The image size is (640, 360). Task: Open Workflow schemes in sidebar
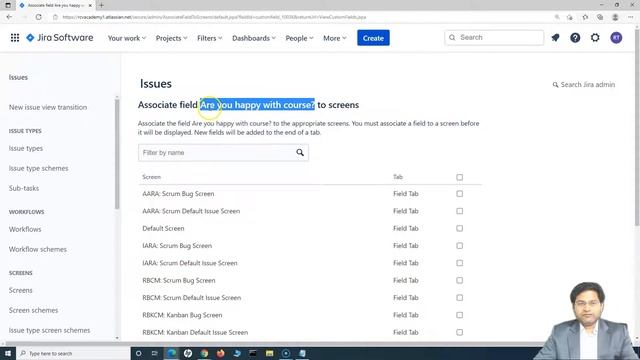(x=38, y=249)
